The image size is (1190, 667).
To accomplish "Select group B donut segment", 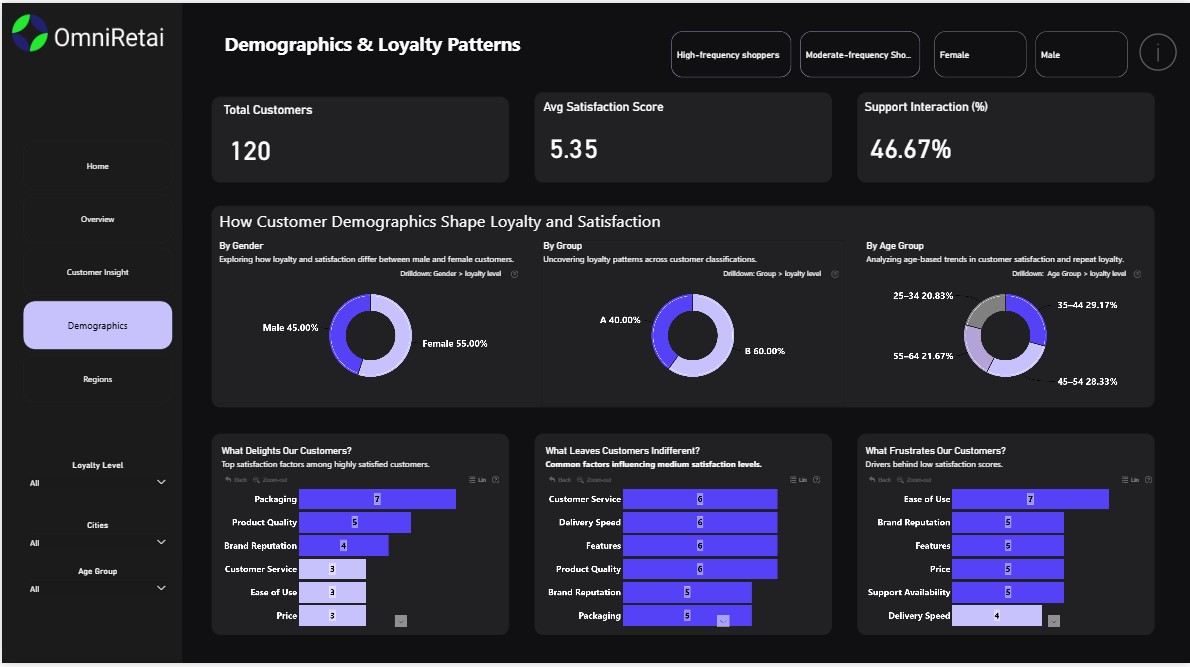I will click(722, 345).
